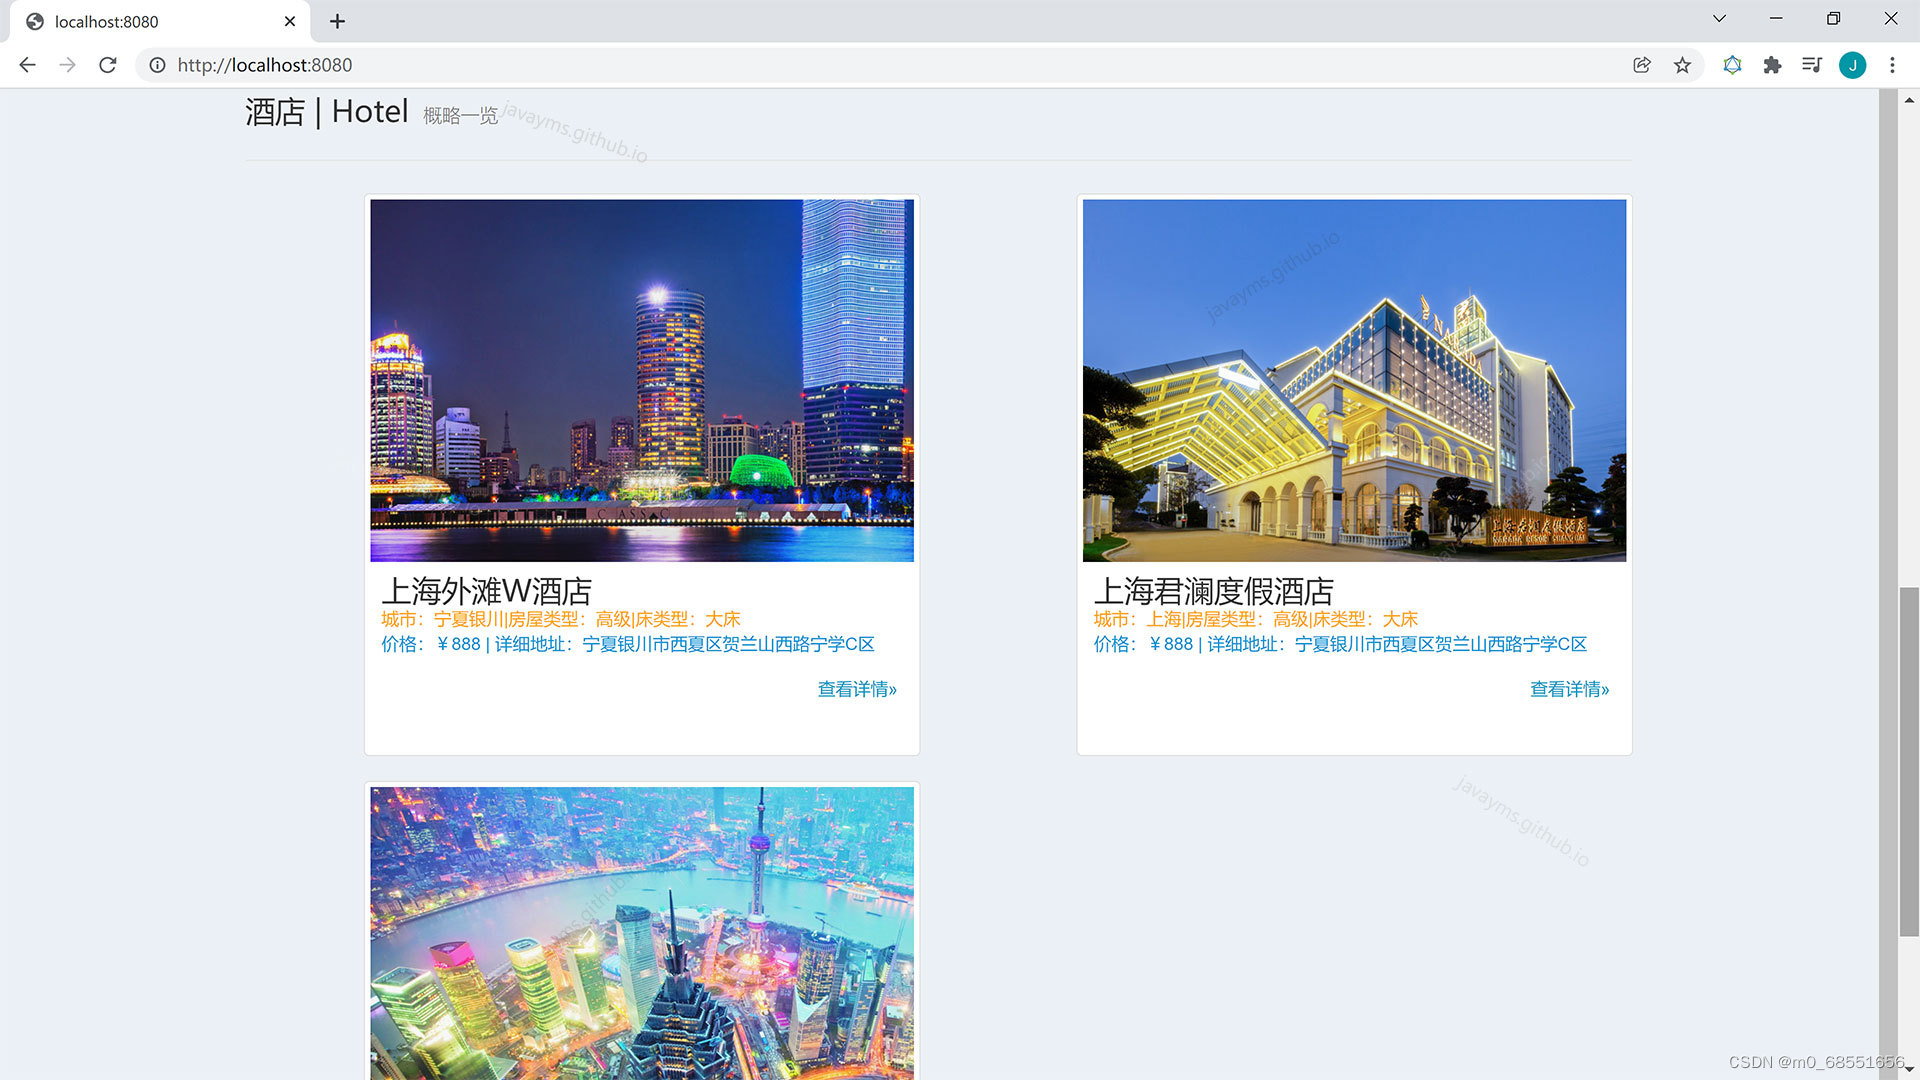
Task: Click the 概略一览 subtitle text
Action: coord(460,116)
